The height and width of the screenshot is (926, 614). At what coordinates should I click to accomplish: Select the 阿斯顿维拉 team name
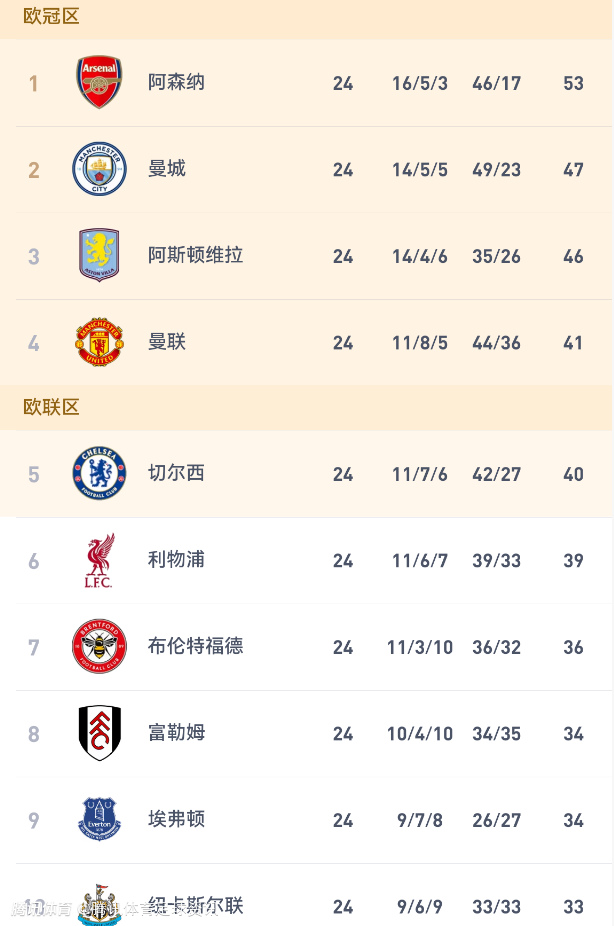[x=195, y=255]
